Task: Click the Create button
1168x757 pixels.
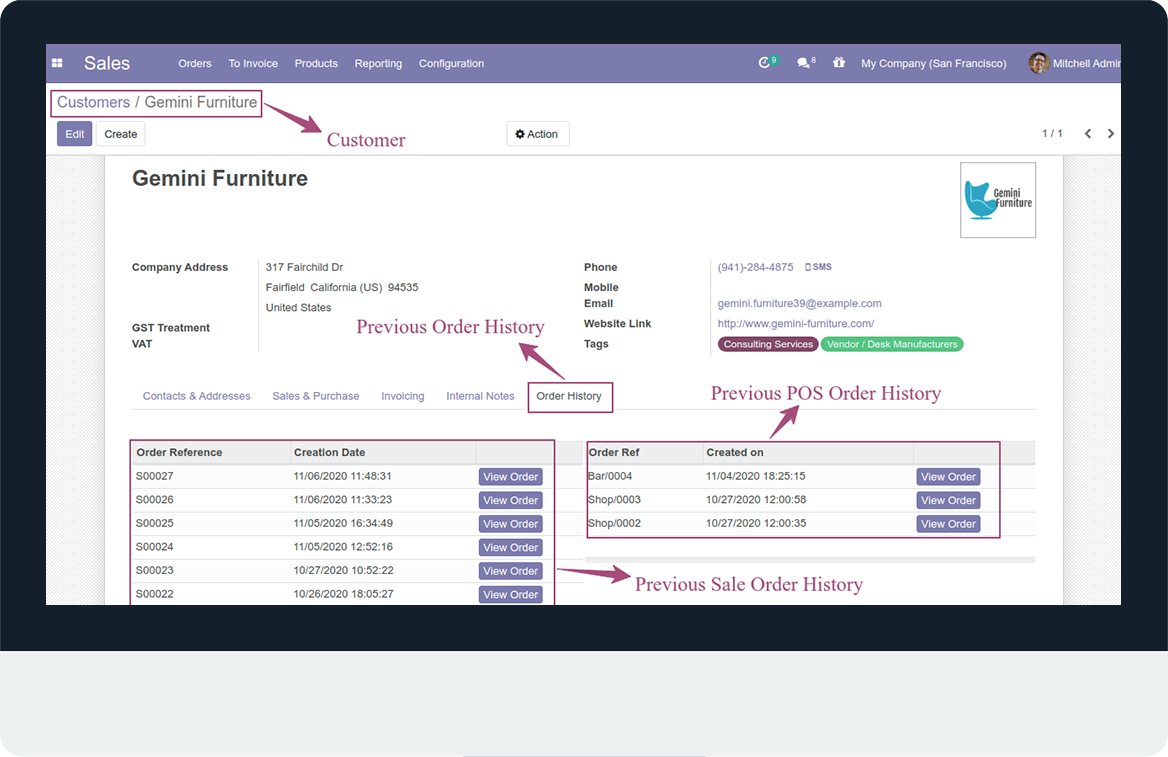Action: (x=121, y=134)
